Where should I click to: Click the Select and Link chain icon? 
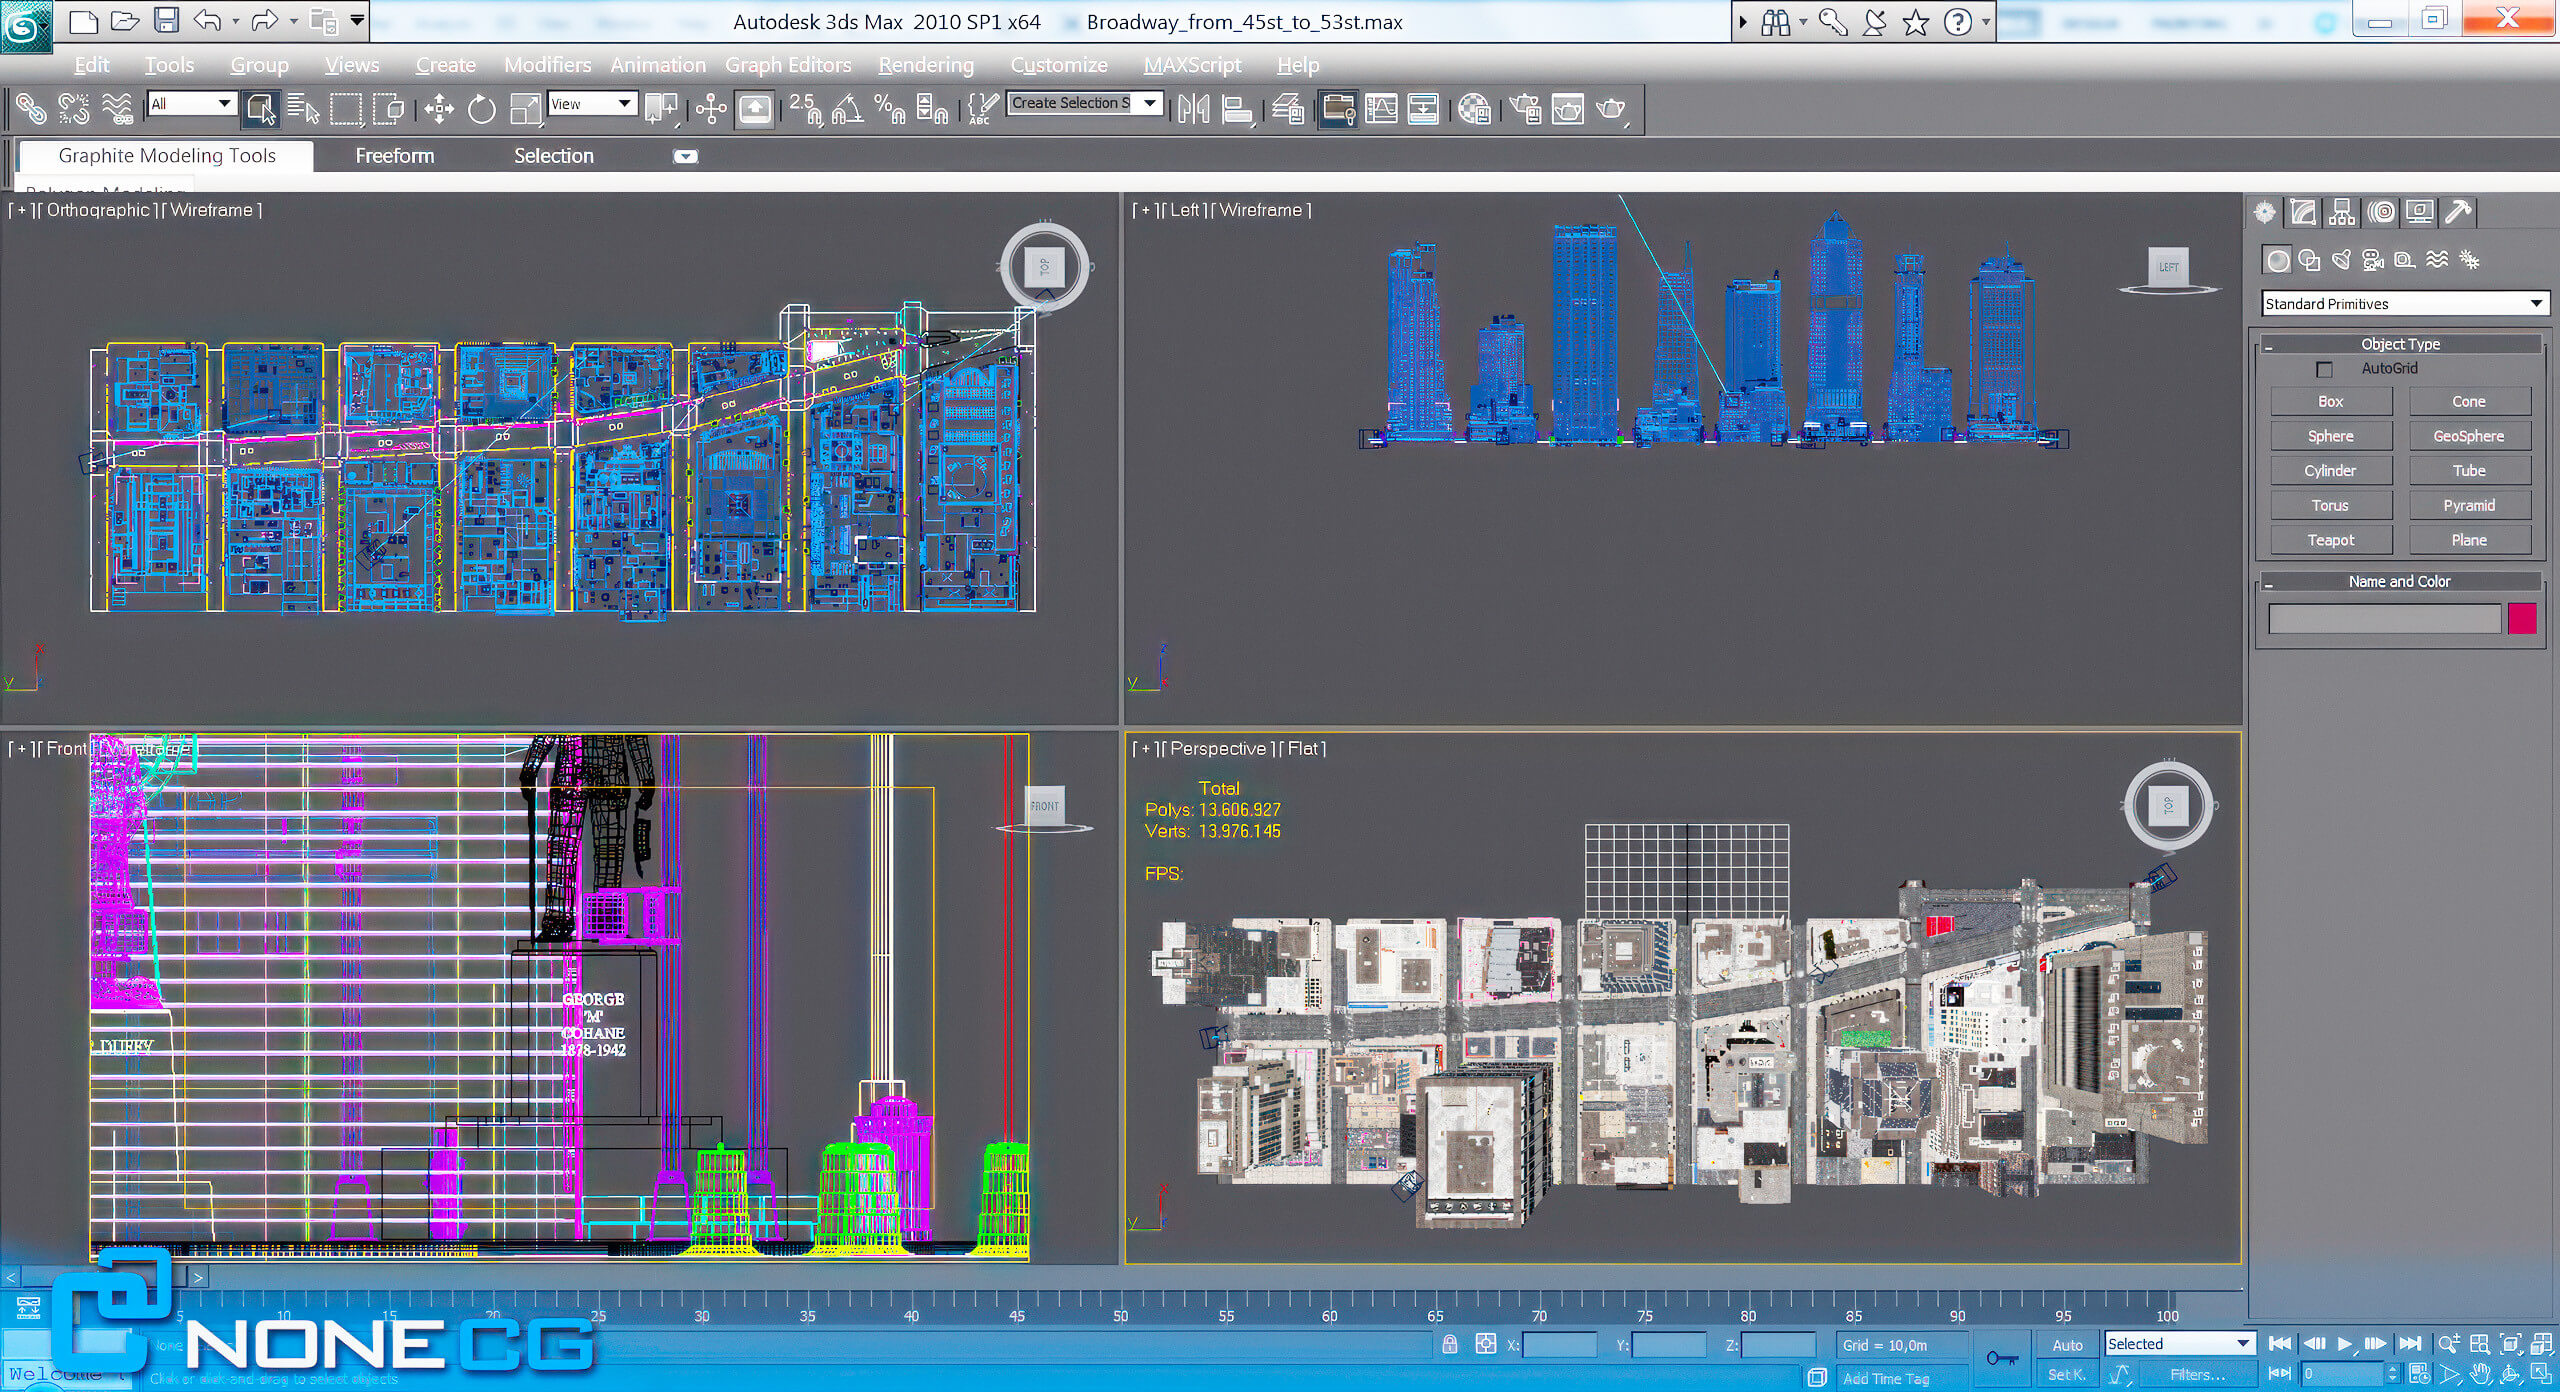(x=30, y=108)
